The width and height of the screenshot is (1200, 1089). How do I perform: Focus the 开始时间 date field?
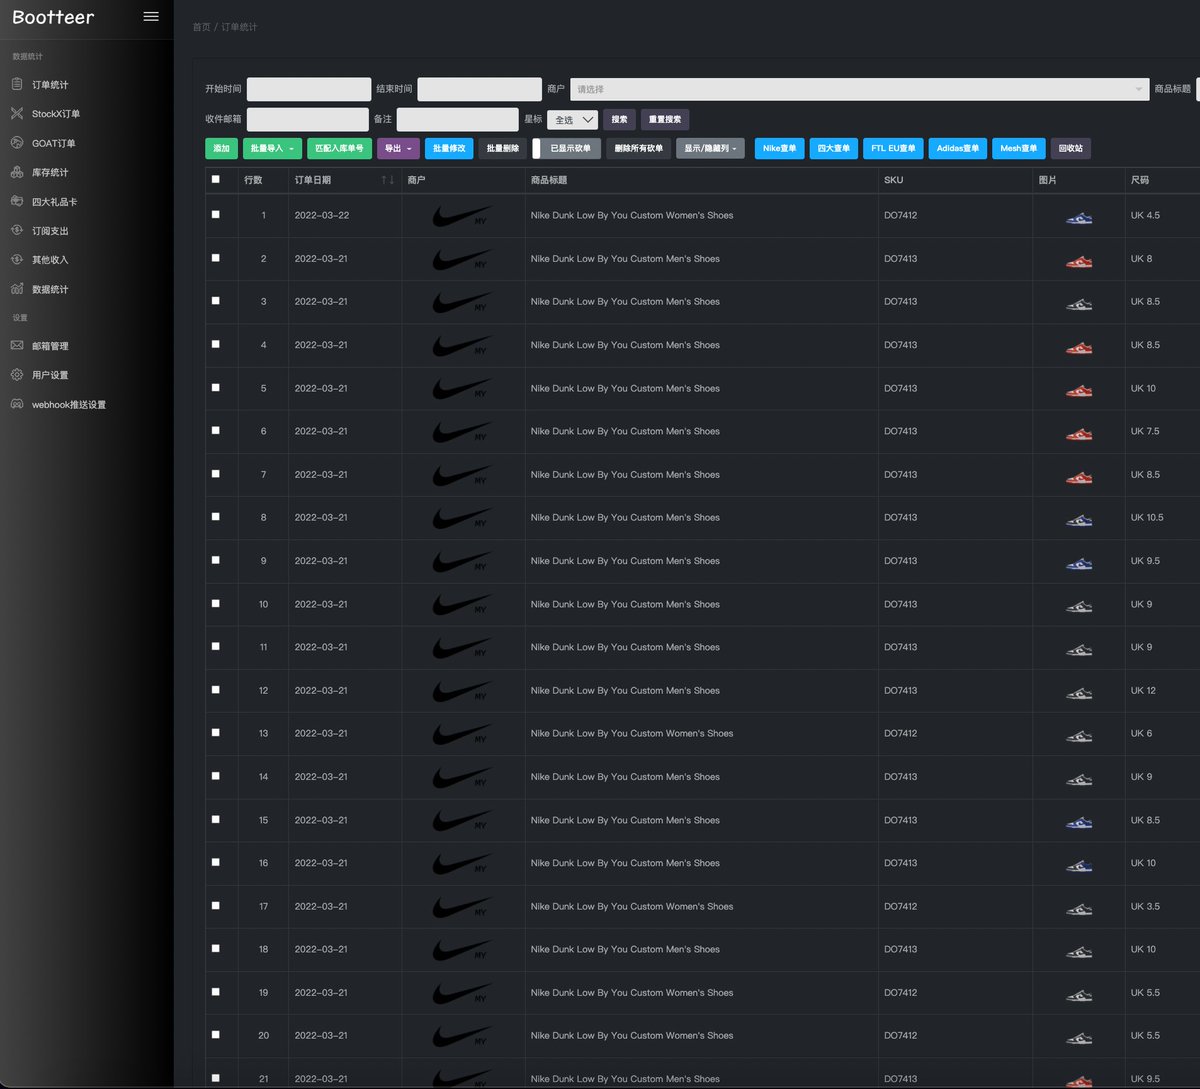309,89
